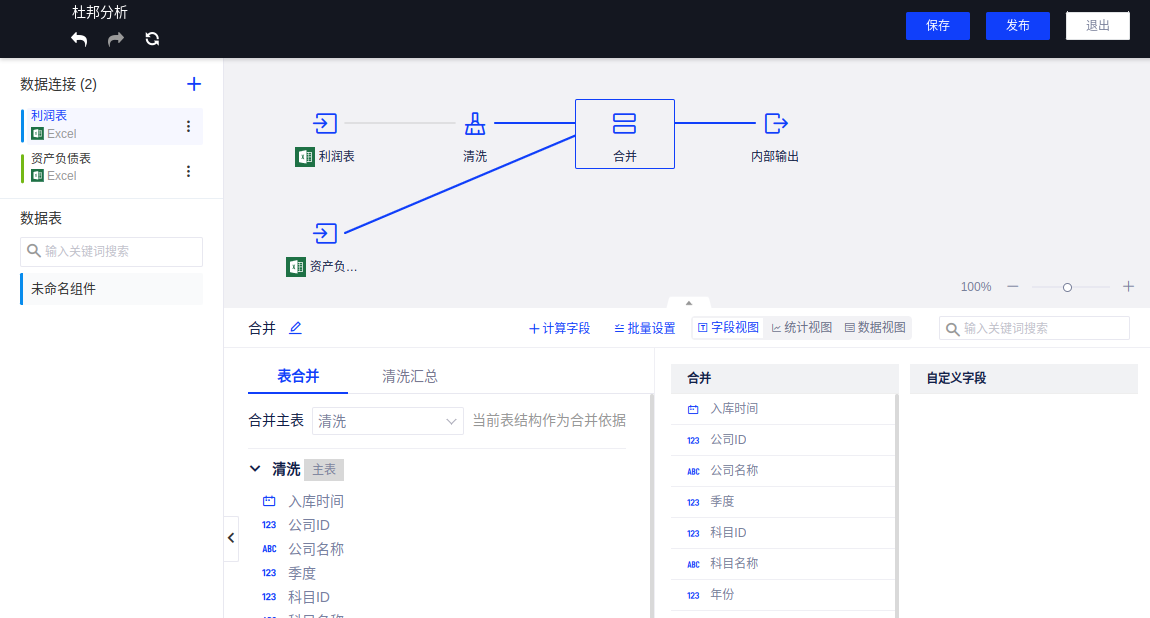
Task: Open the 合并主表 dropdown
Action: 387,421
